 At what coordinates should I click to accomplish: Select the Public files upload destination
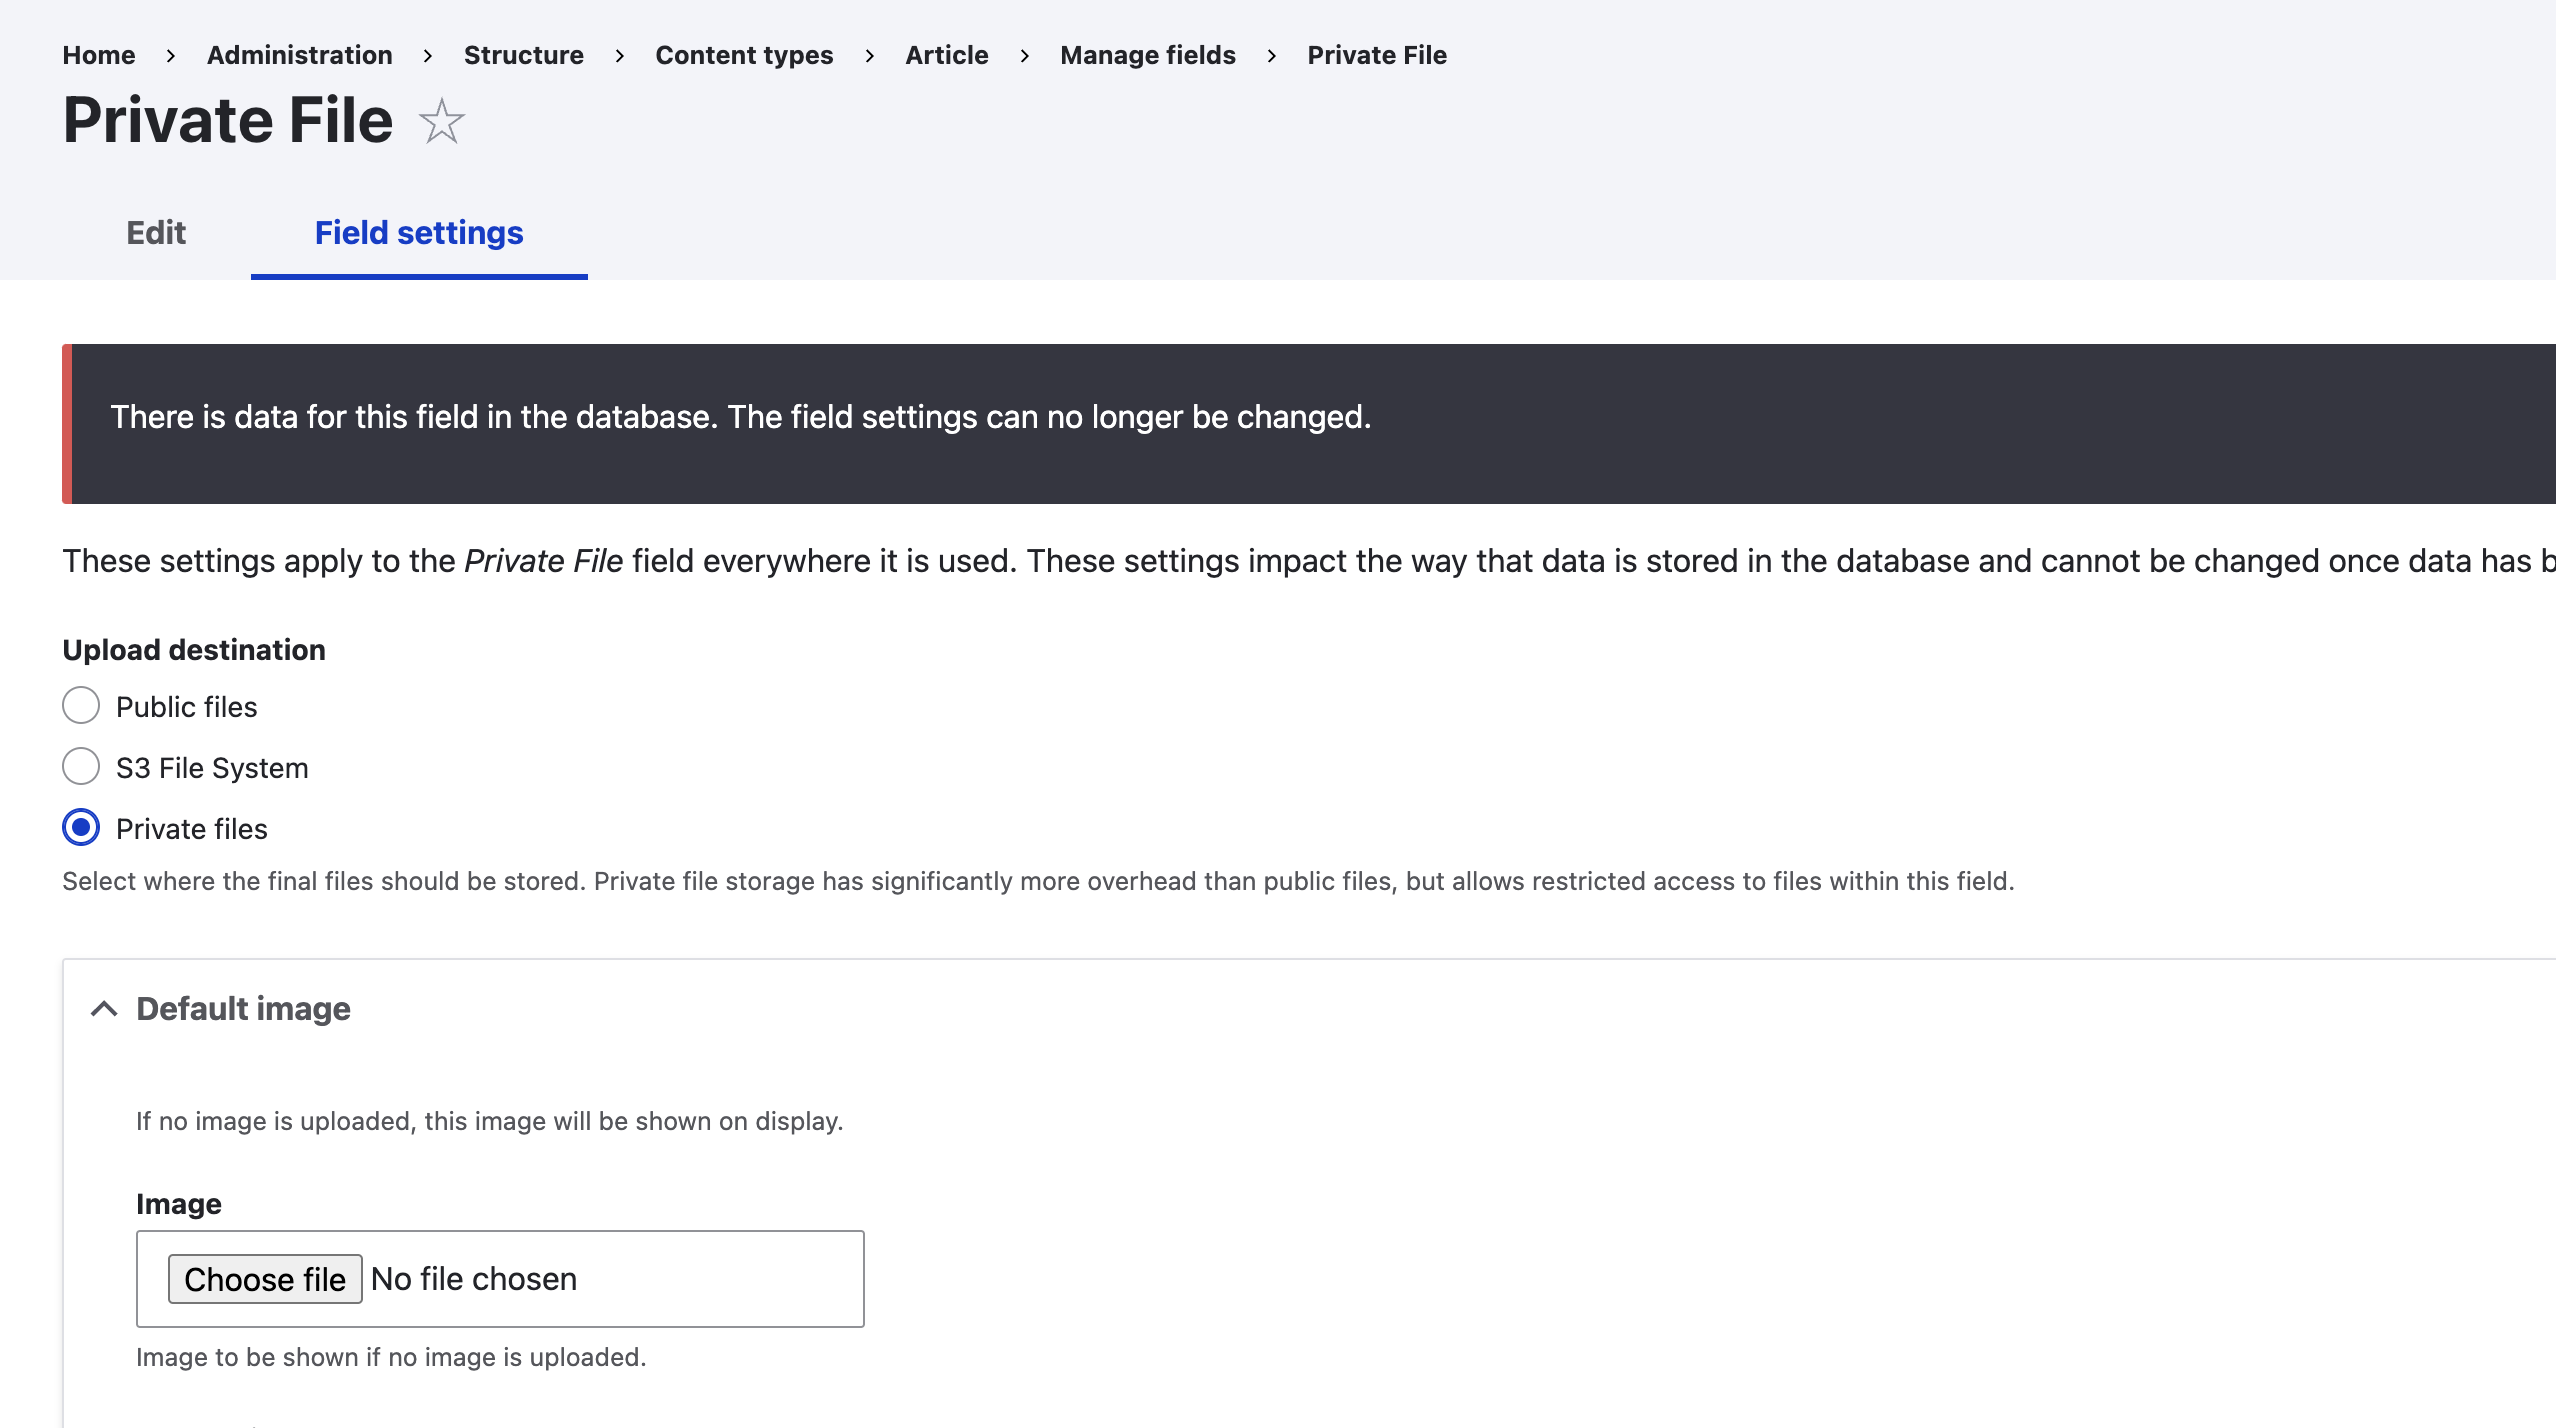pyautogui.click(x=81, y=706)
